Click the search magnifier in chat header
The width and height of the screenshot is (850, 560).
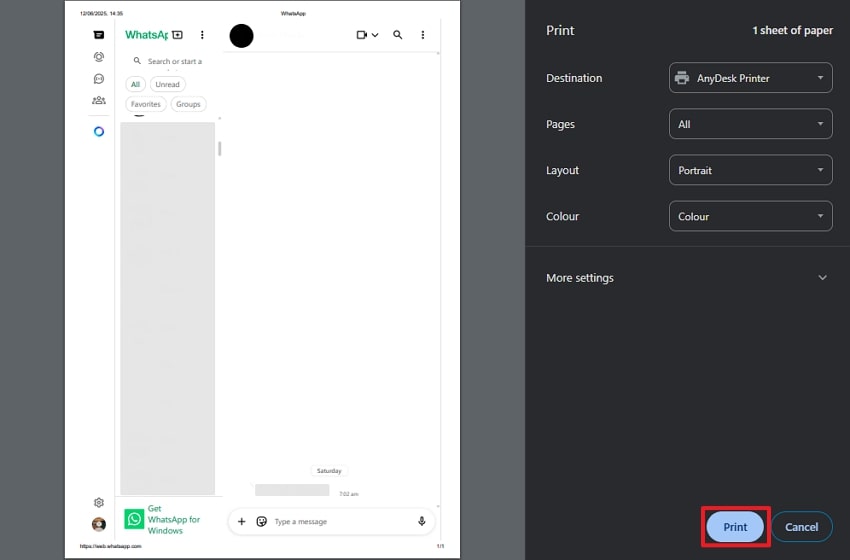(397, 35)
